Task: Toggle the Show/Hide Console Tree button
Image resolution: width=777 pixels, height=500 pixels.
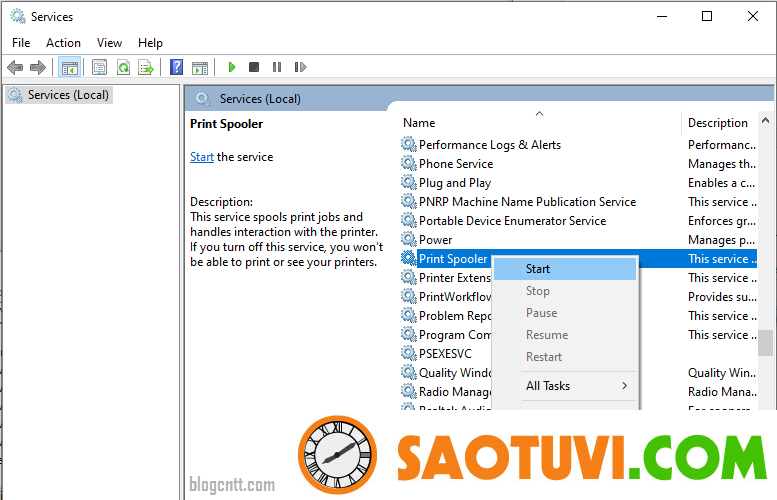Action: pos(69,67)
